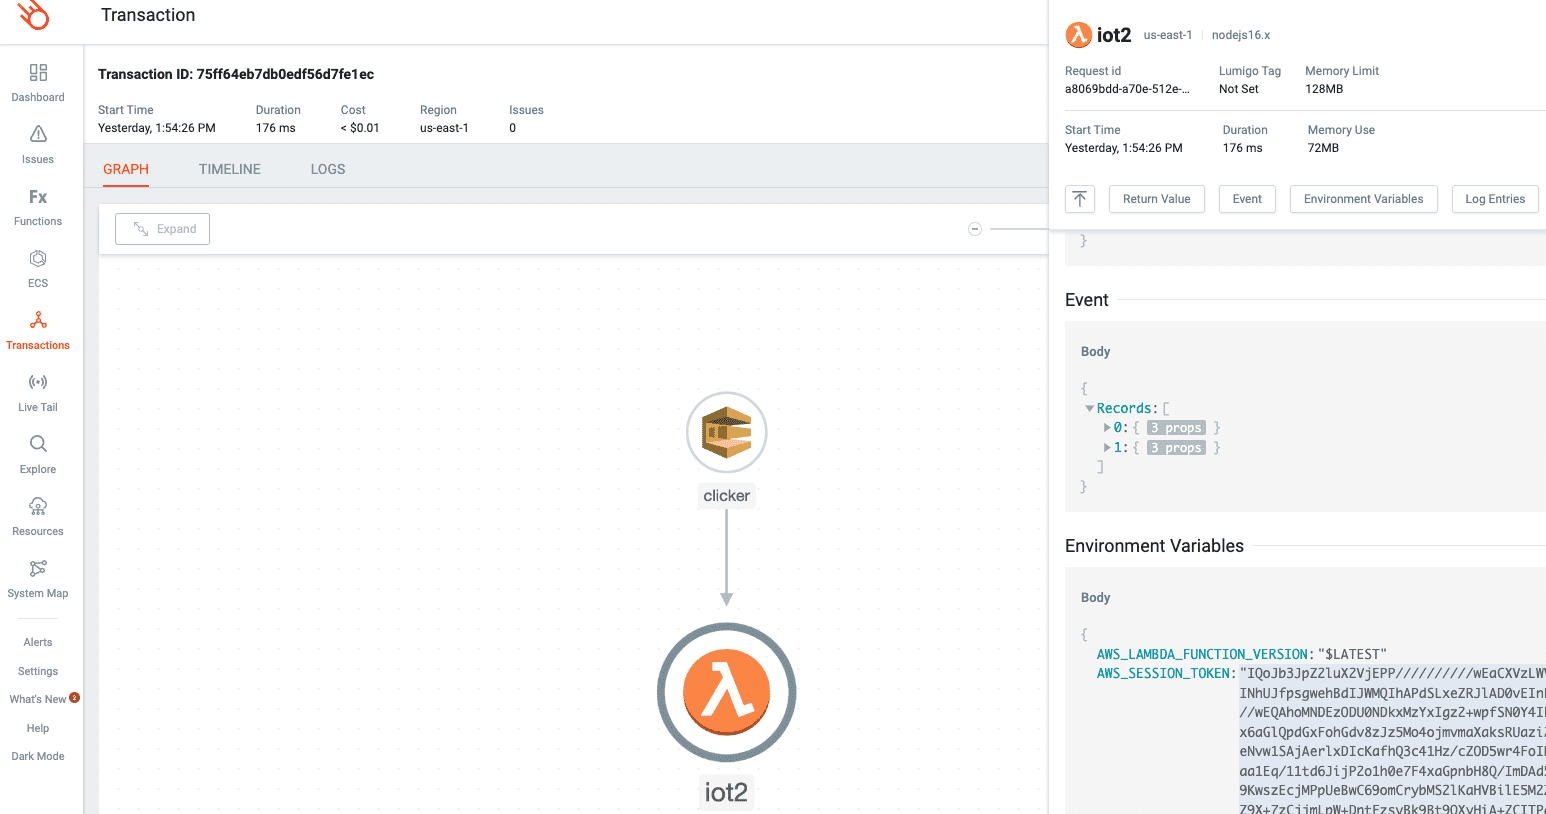Switch to the TIMELINE tab

230,169
